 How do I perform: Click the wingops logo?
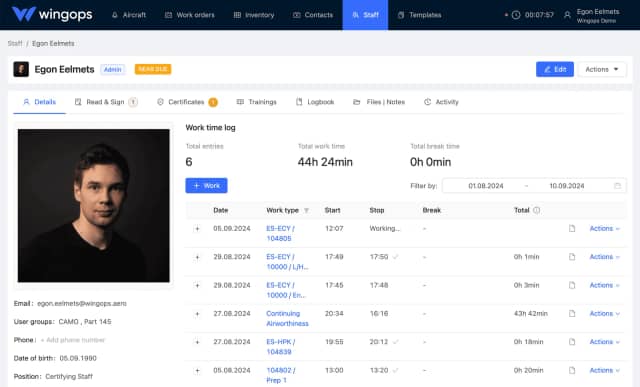tap(52, 14)
